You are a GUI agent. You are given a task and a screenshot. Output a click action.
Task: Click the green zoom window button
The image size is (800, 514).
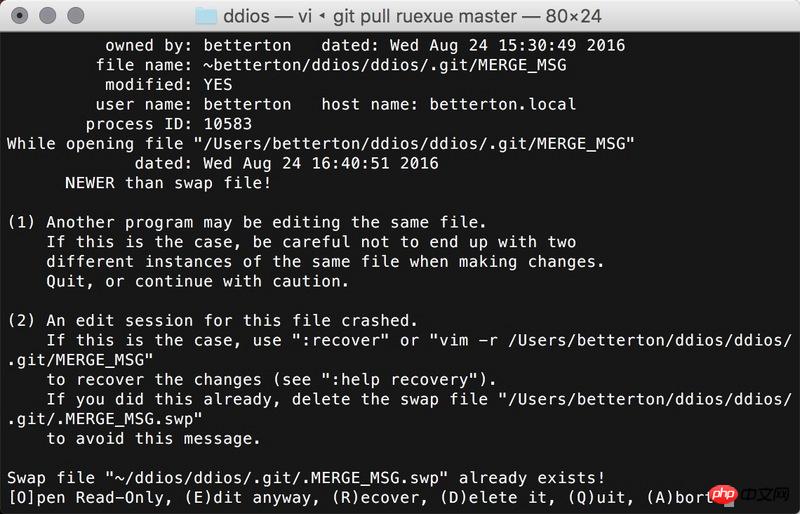76,16
